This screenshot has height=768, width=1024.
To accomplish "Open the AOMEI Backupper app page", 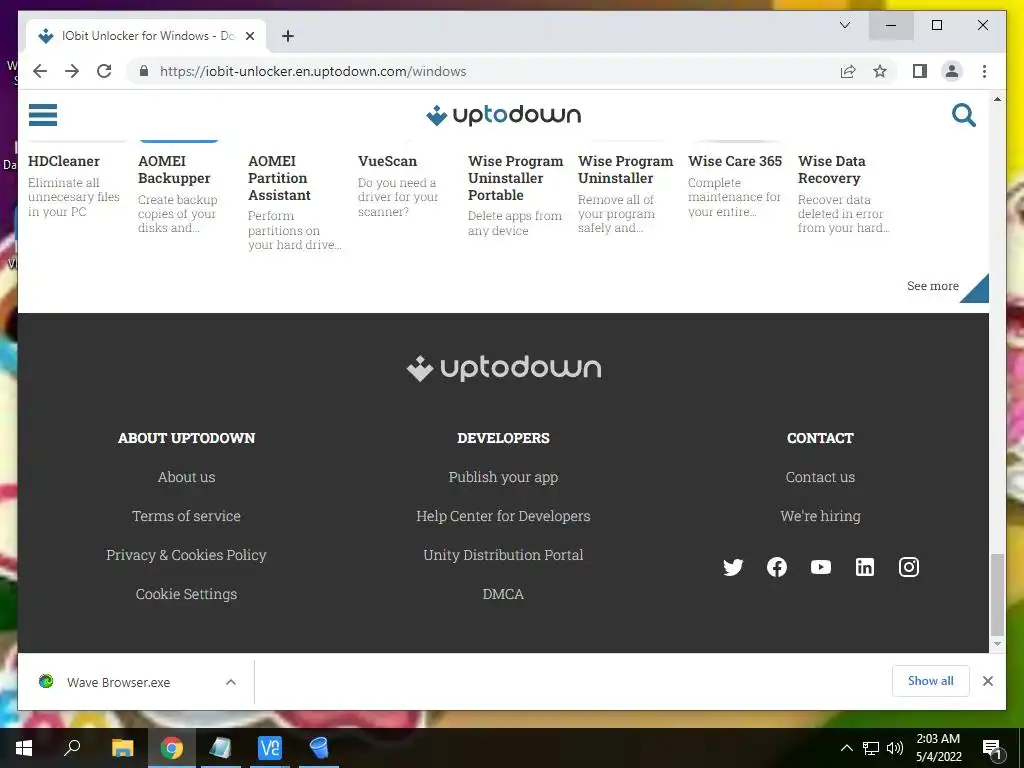I will point(174,170).
